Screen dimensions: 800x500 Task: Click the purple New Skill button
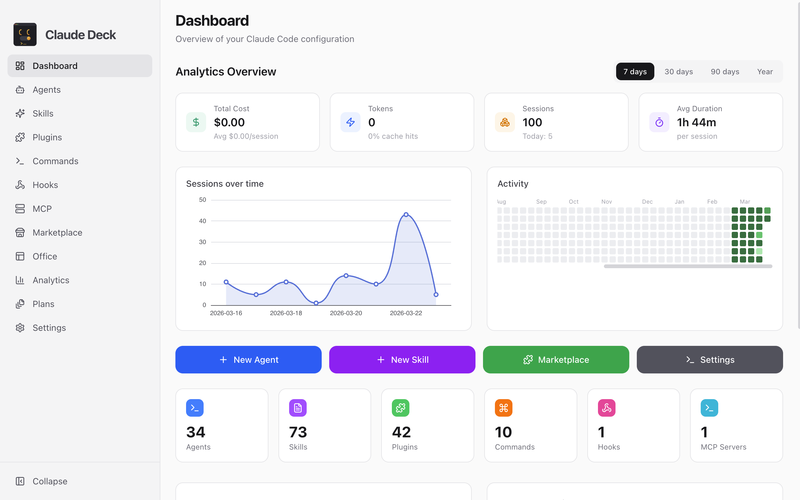(402, 360)
